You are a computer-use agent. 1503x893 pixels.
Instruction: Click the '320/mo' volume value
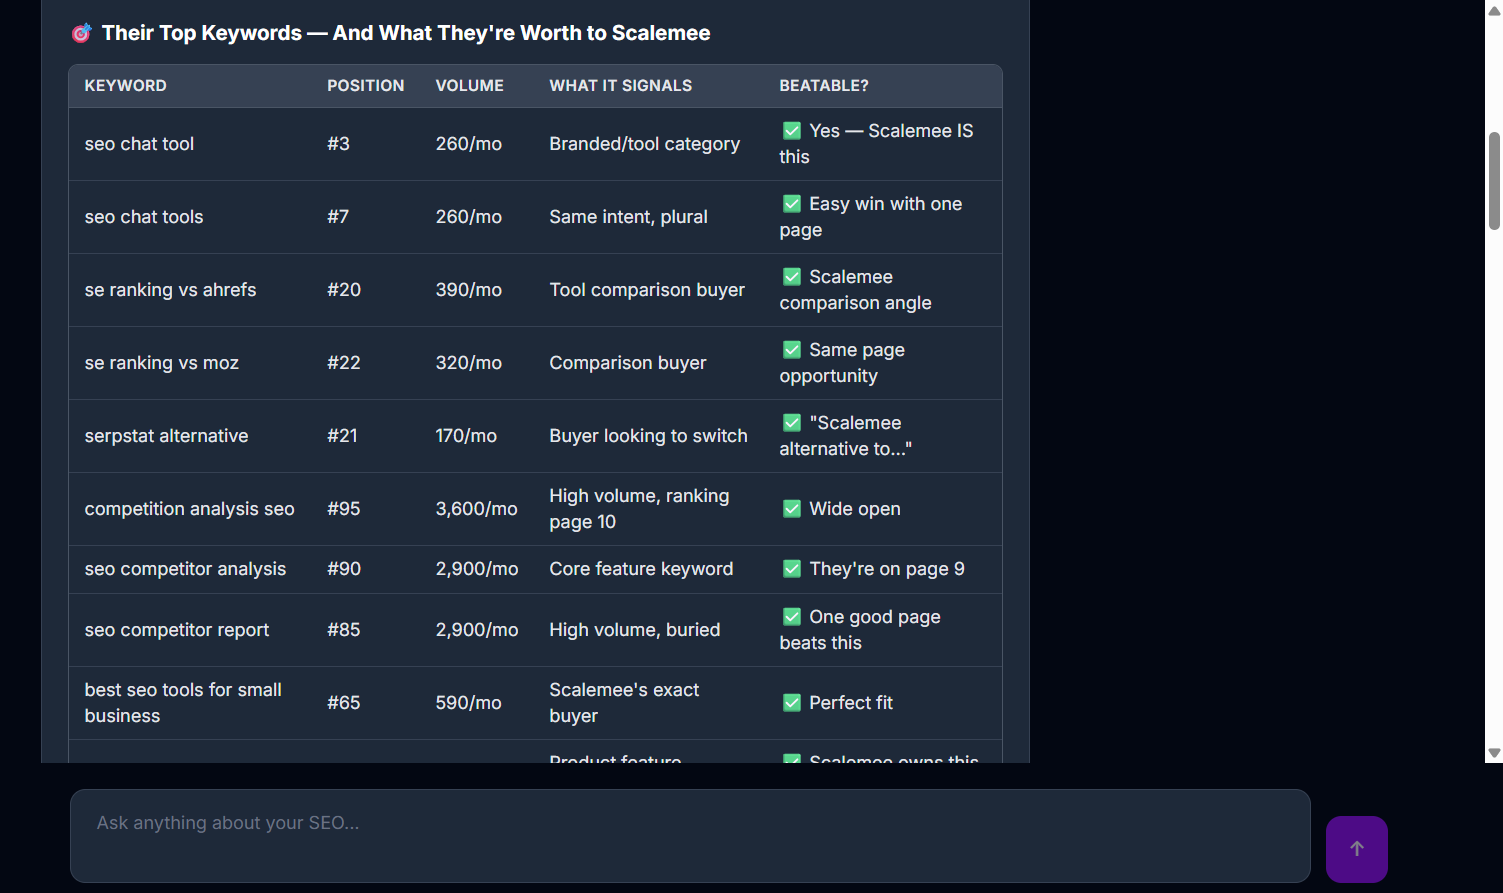point(469,363)
